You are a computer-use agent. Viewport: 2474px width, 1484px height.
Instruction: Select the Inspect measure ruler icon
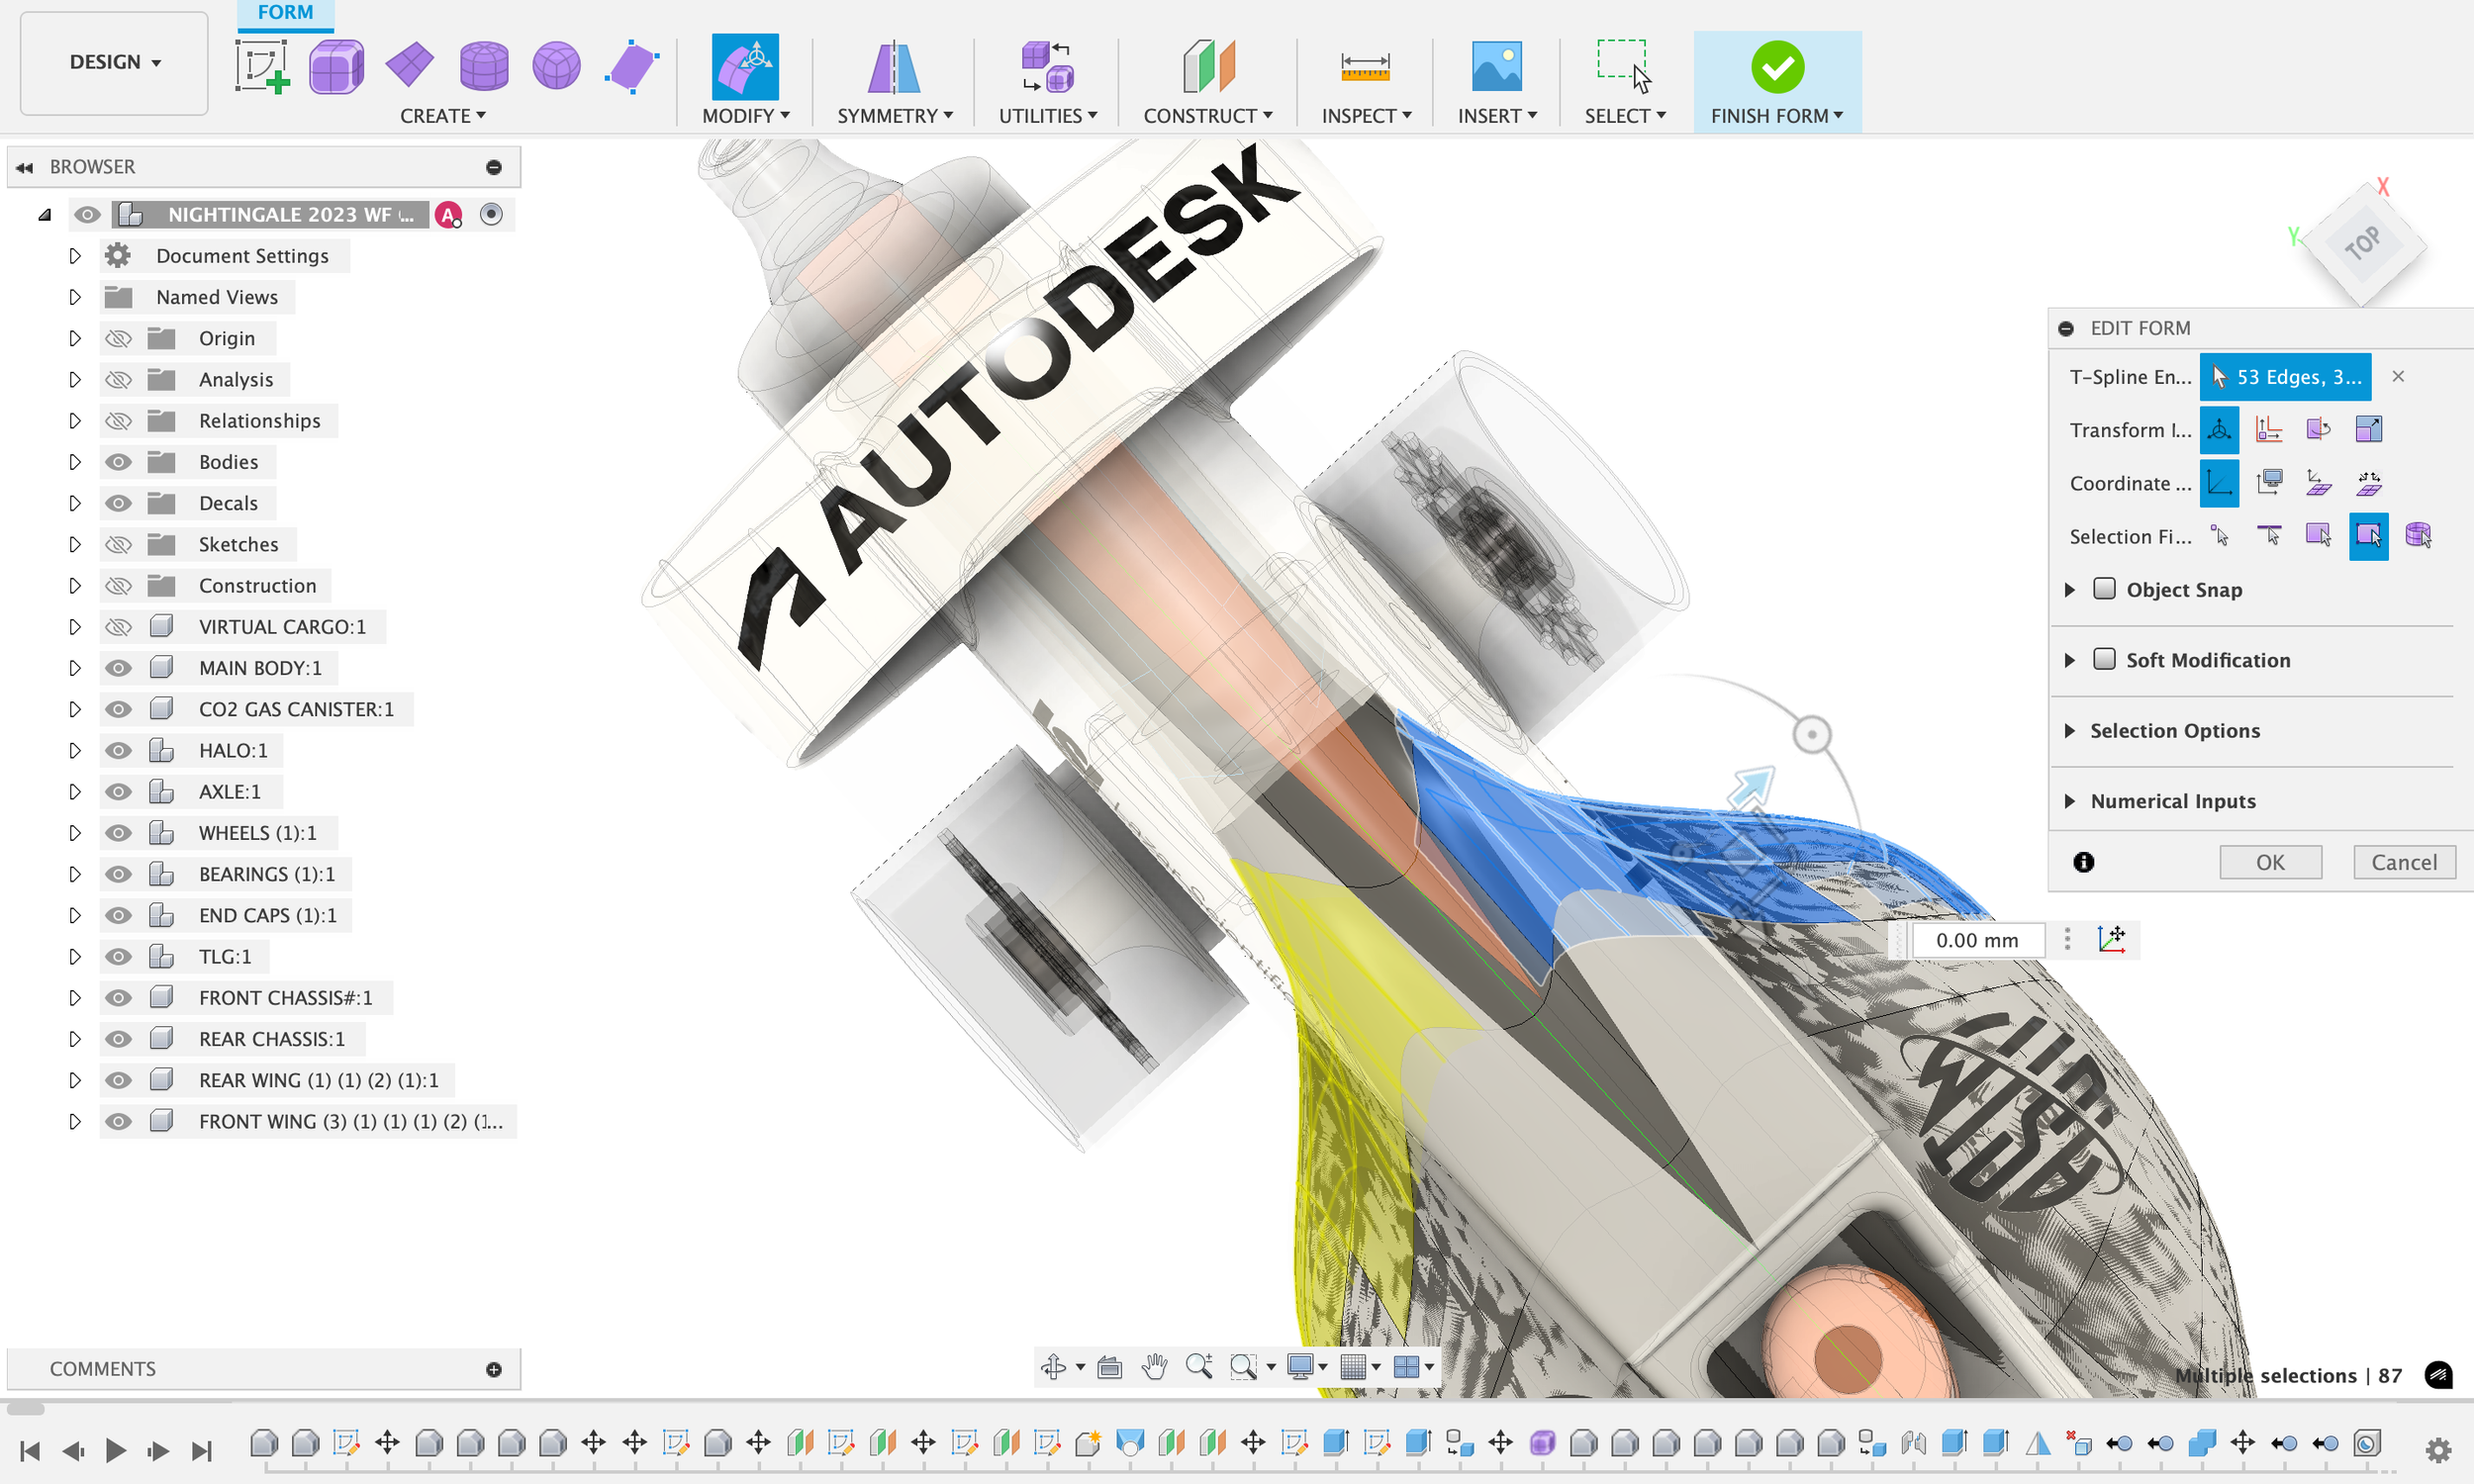[x=1365, y=67]
